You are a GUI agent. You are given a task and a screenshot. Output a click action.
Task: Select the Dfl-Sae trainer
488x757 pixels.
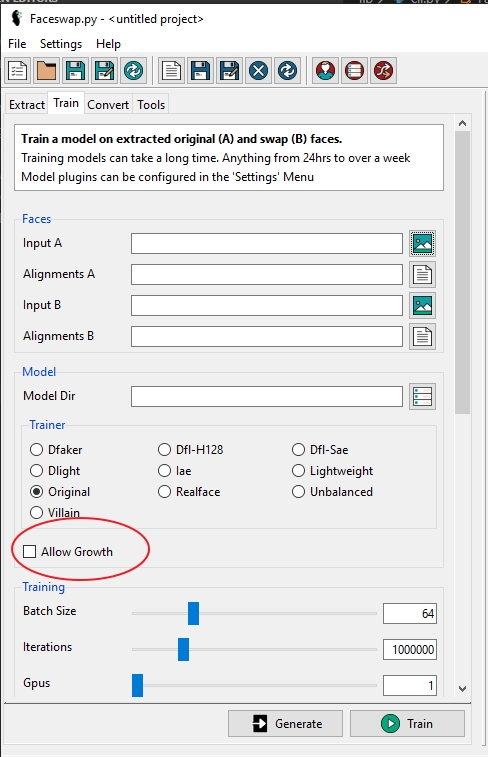click(320, 449)
